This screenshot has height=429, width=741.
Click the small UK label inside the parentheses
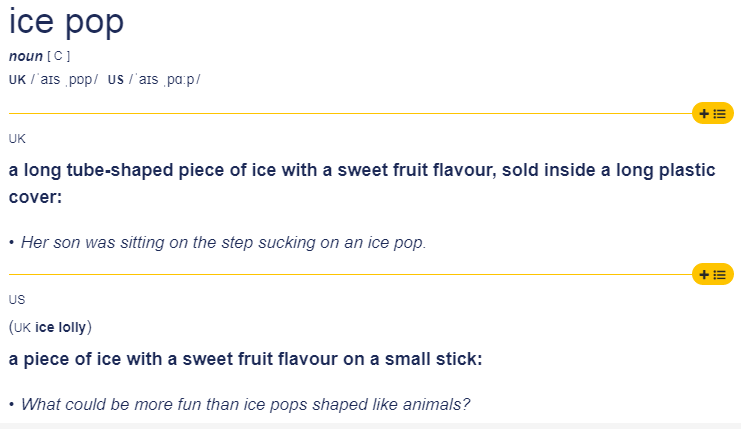(22, 327)
